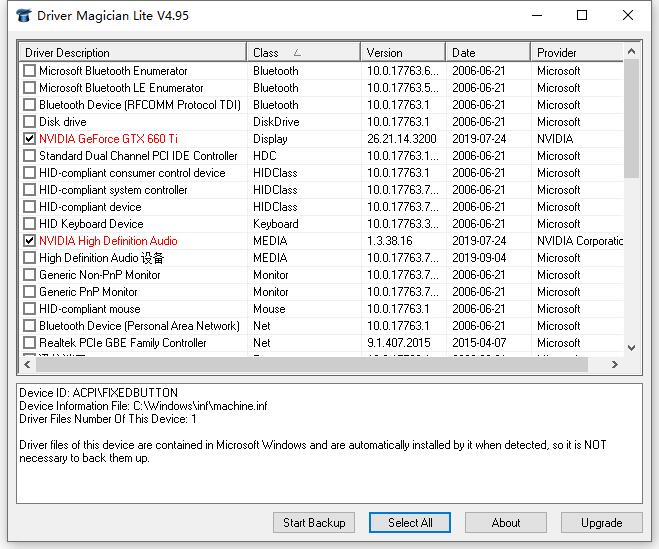Click the date 2015-04-07 cell
659x549 pixels.
[x=479, y=343]
